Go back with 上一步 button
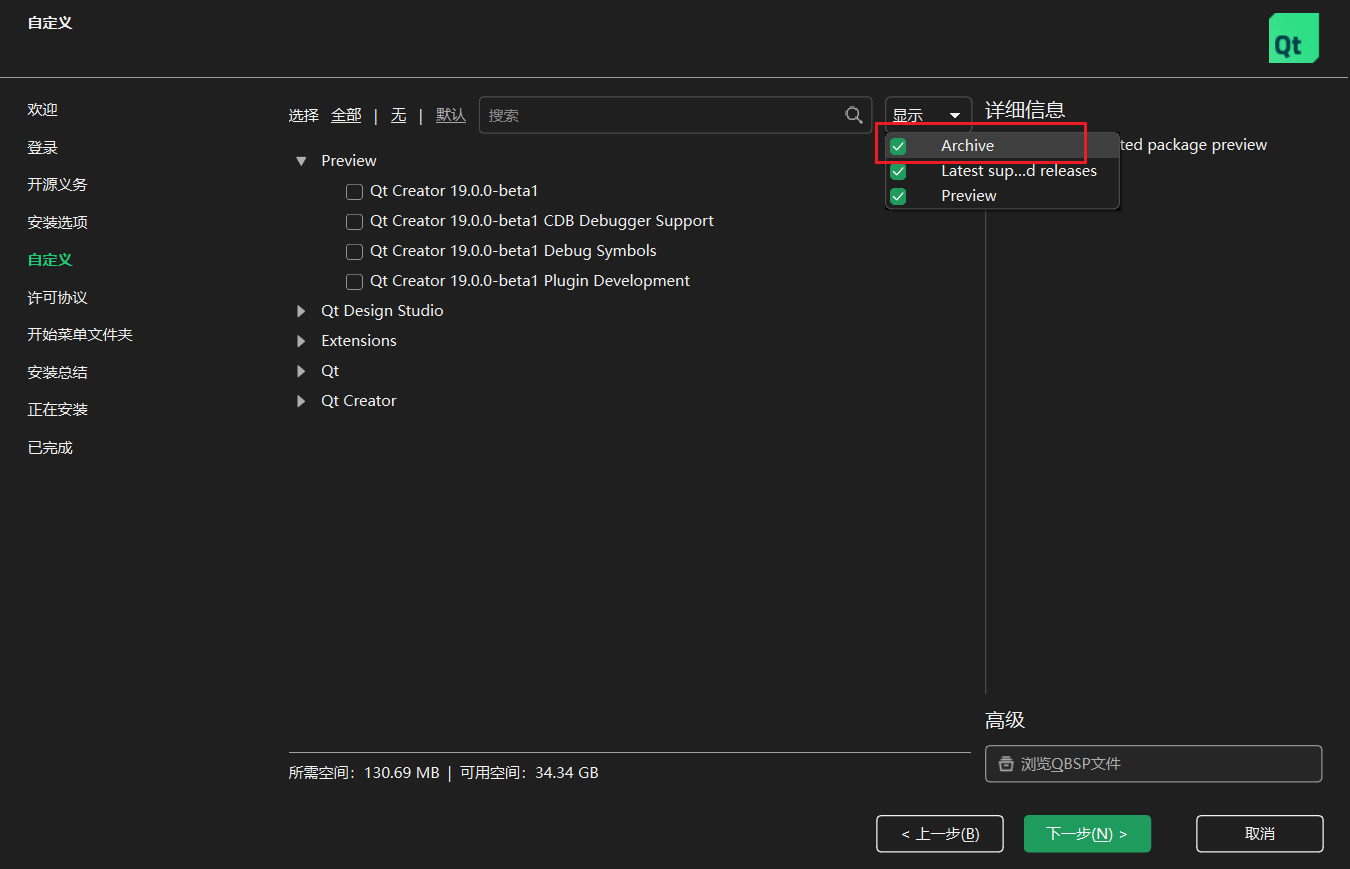Screen dimensions: 1350x869 (940, 834)
